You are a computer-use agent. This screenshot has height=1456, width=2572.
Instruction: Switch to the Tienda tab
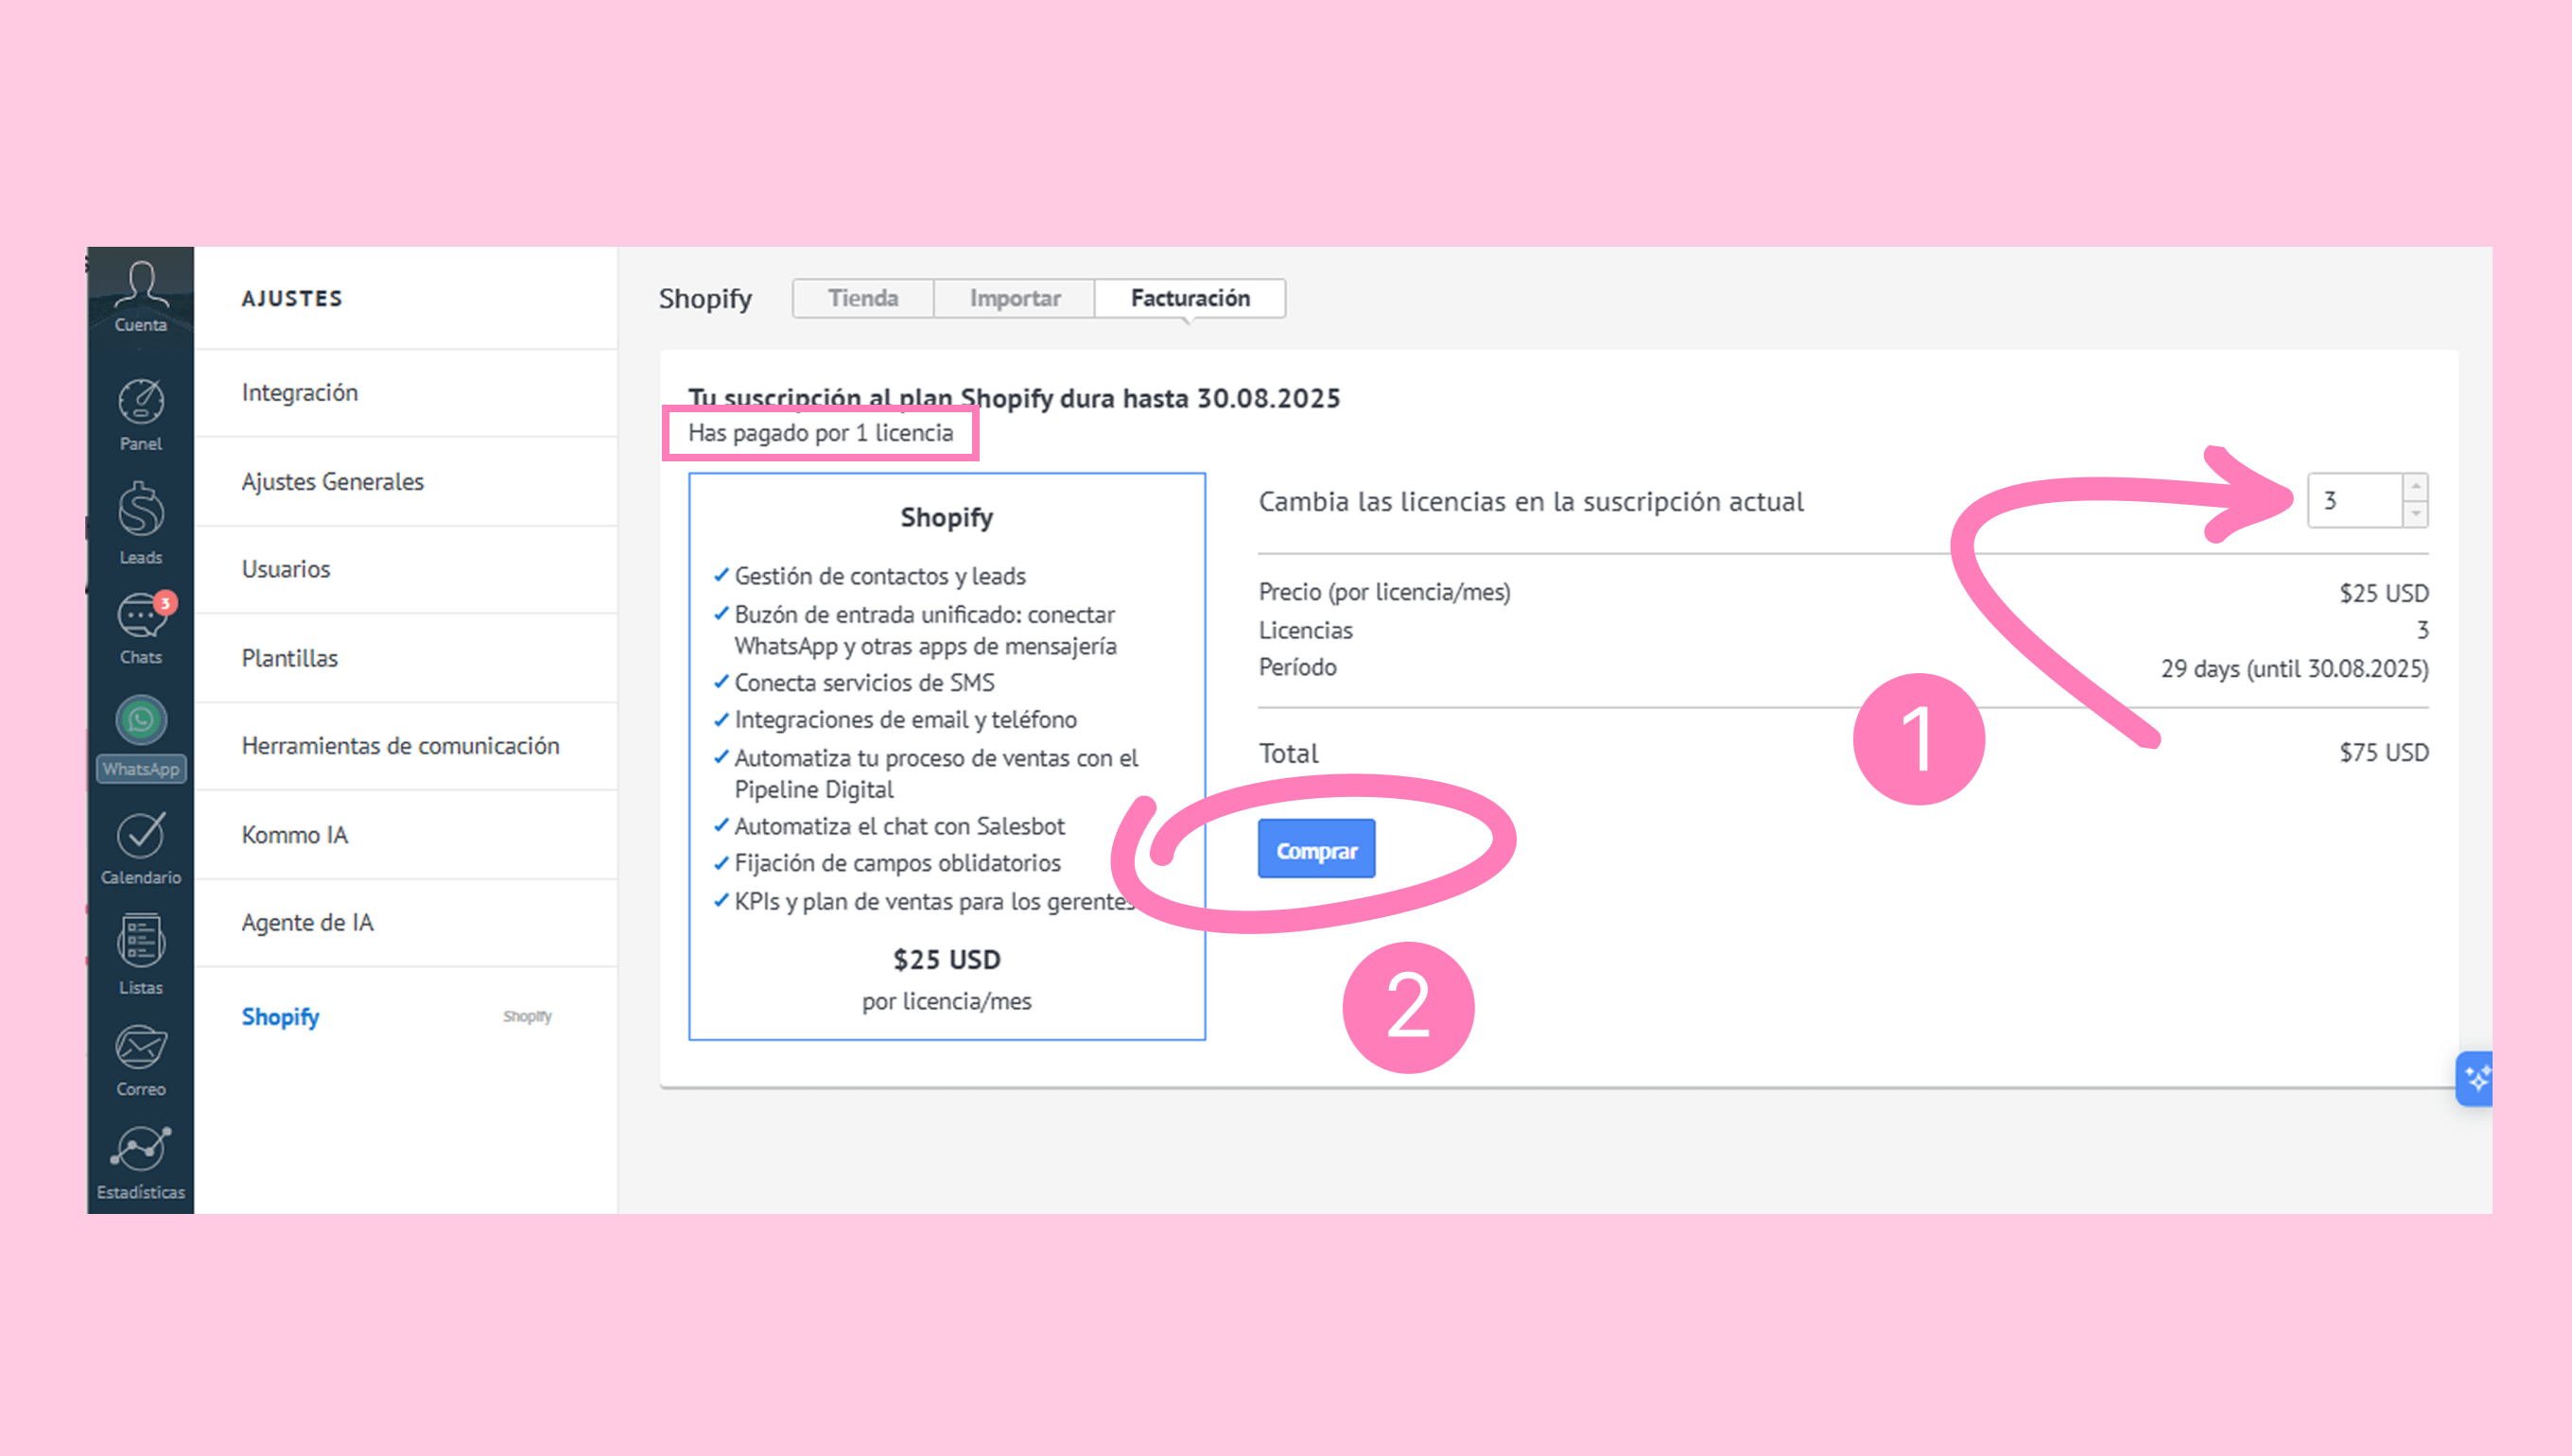click(x=863, y=298)
